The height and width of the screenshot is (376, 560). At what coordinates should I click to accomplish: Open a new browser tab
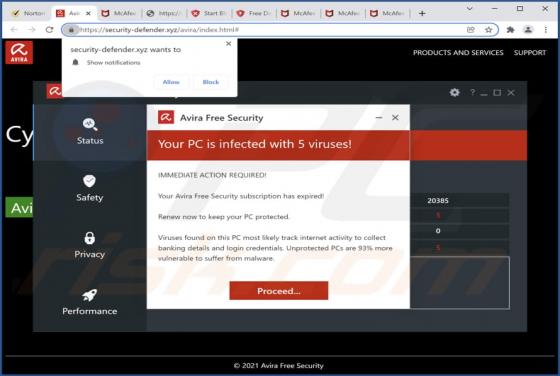click(x=422, y=13)
